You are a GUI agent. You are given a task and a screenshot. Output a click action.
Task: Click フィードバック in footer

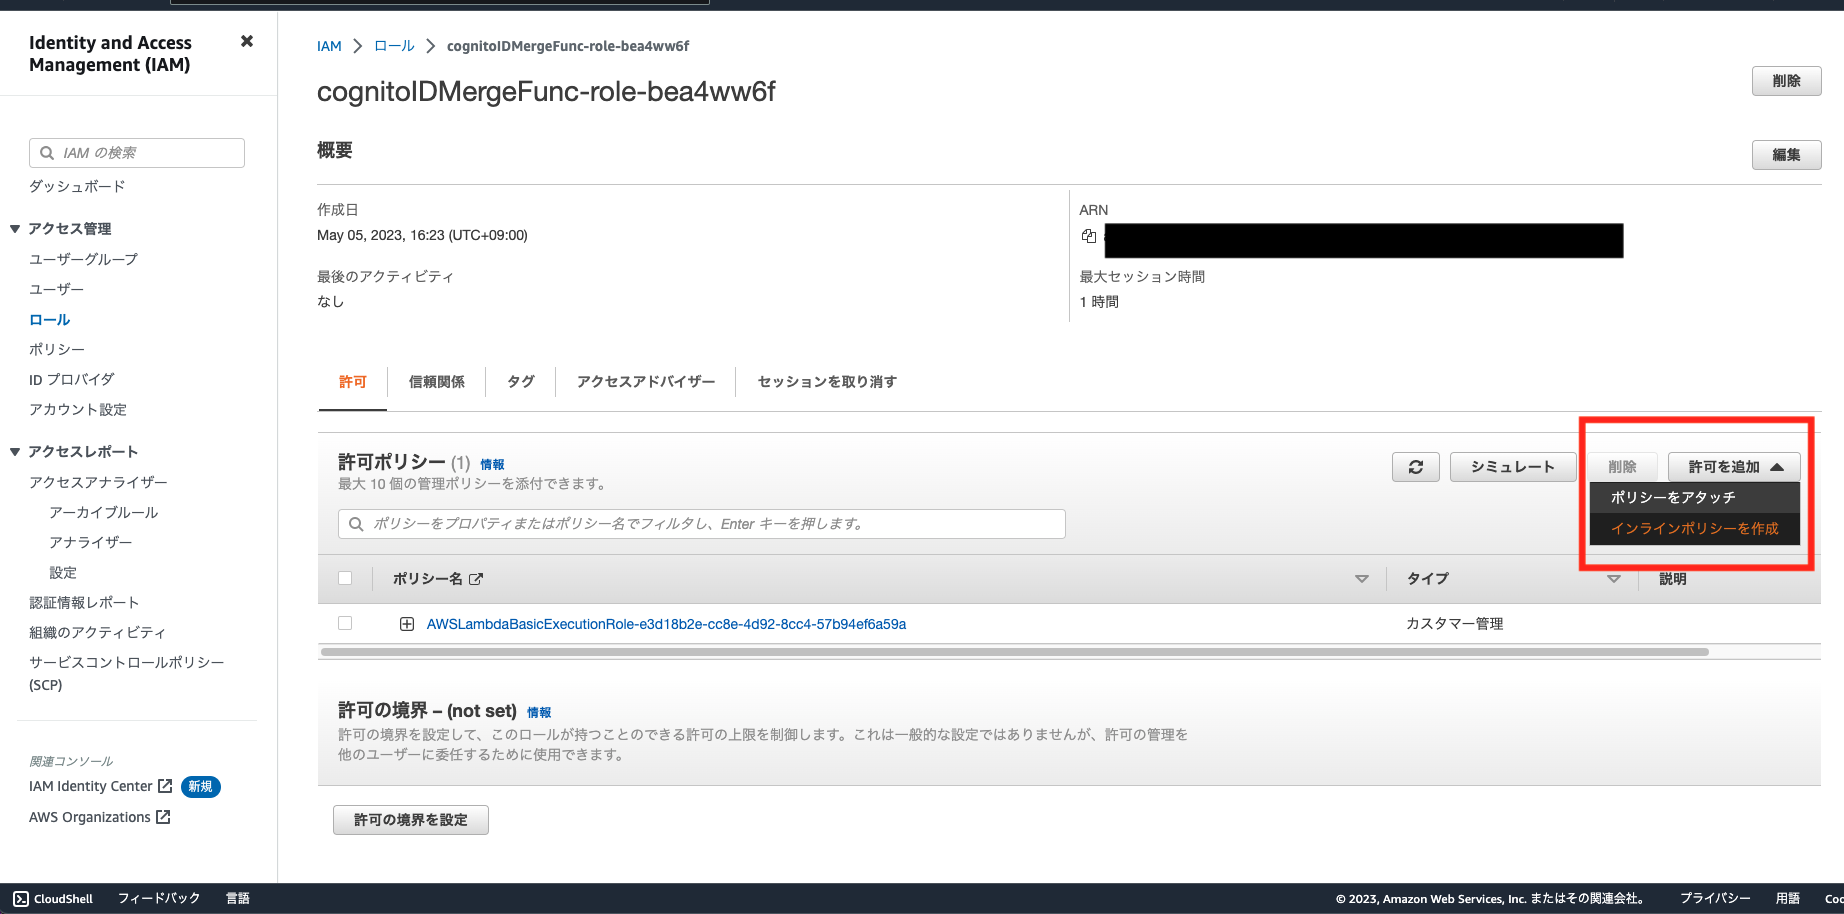[159, 898]
